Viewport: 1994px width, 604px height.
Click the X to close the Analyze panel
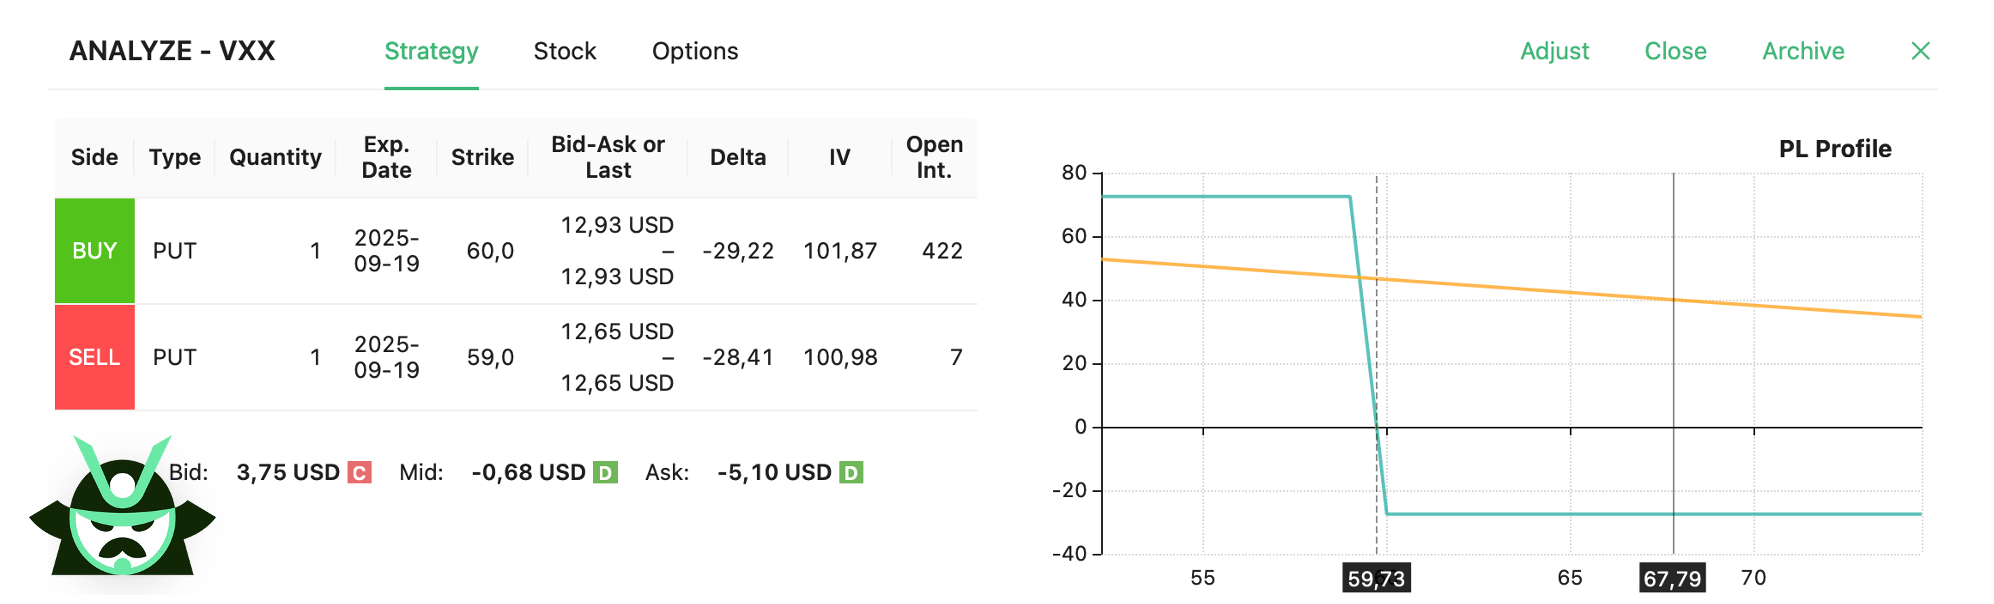click(x=1920, y=51)
